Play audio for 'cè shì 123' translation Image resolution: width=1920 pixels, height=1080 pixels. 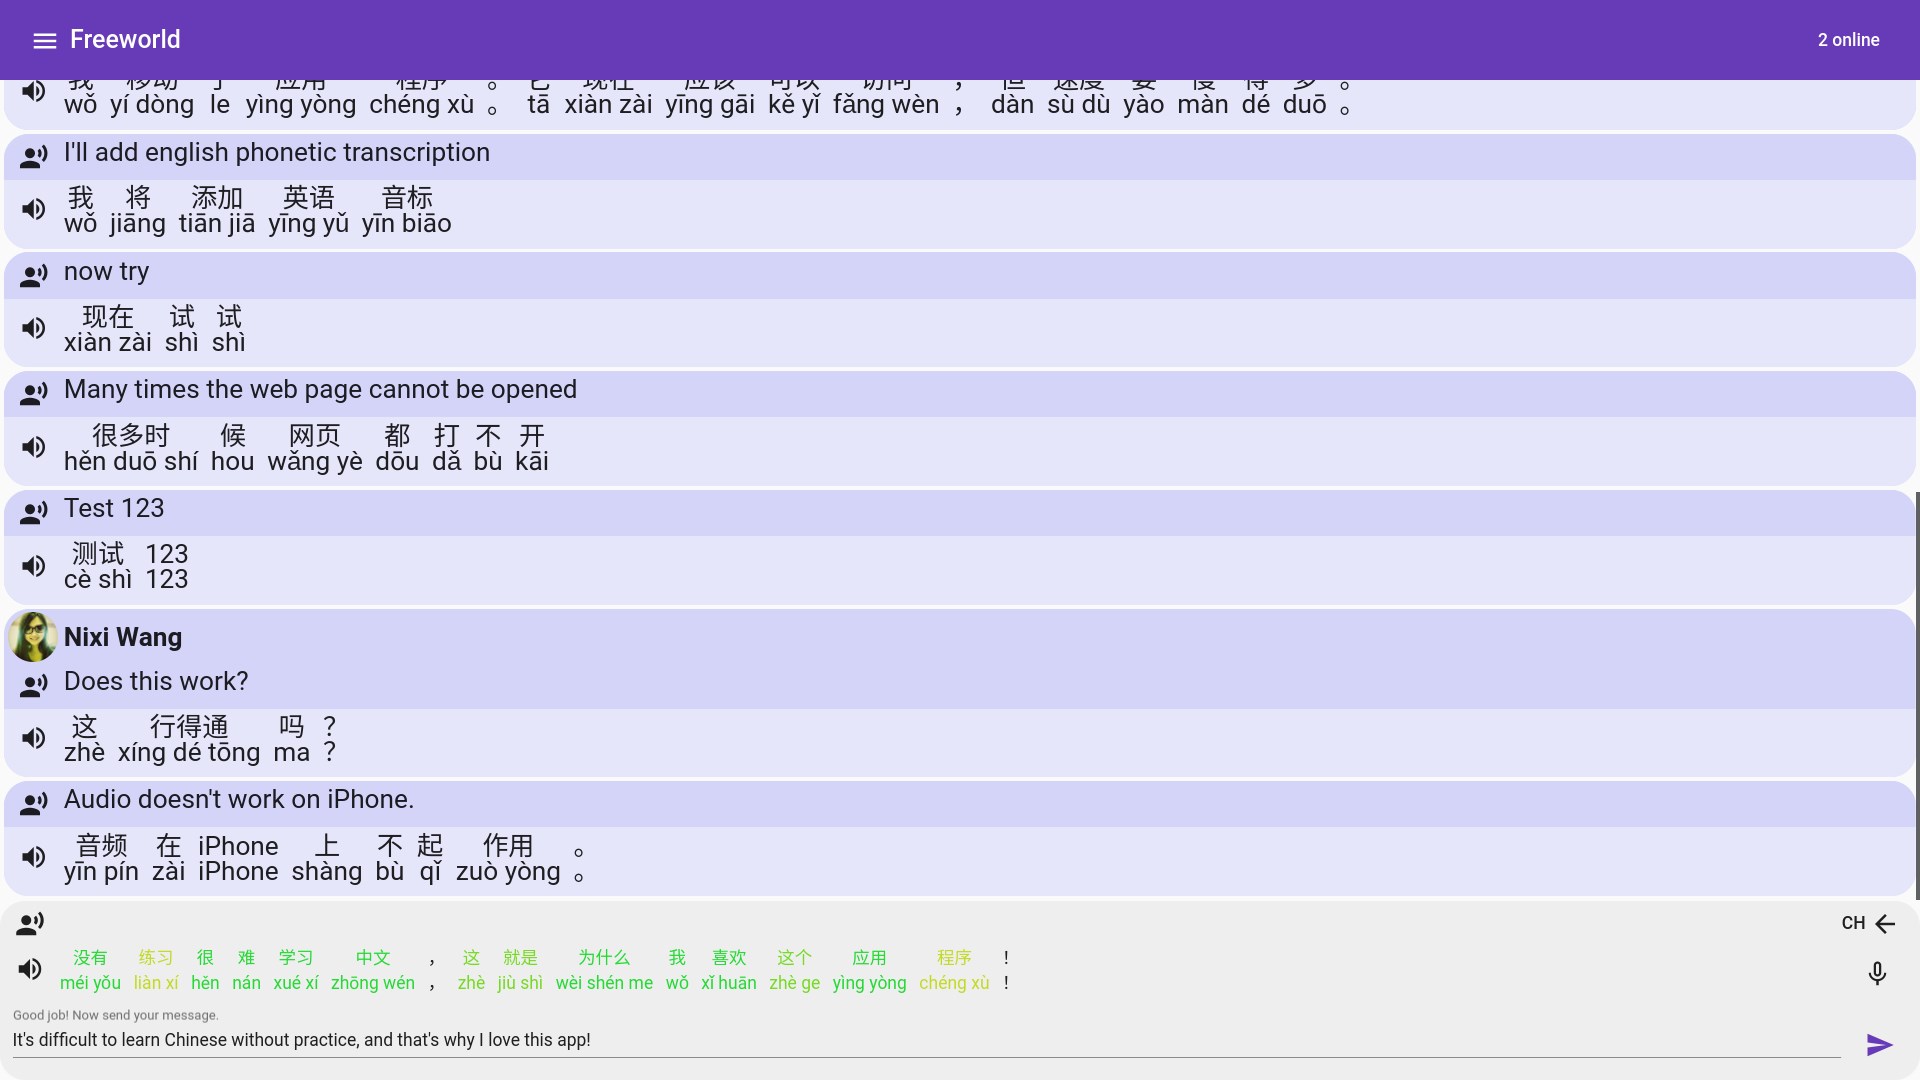34,566
